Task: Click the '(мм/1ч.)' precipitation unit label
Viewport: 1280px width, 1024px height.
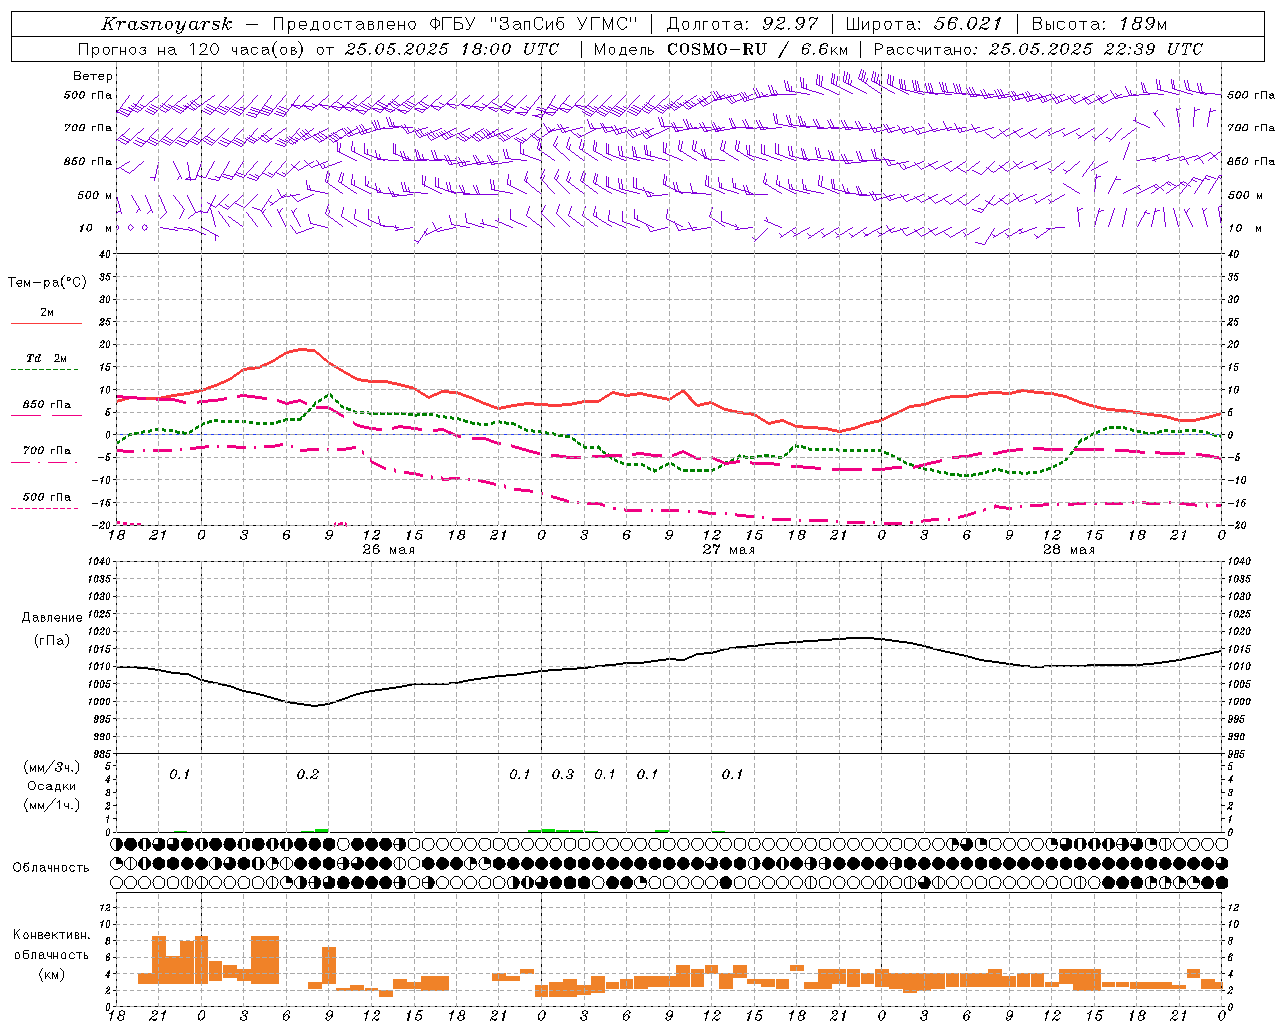Action: click(51, 805)
